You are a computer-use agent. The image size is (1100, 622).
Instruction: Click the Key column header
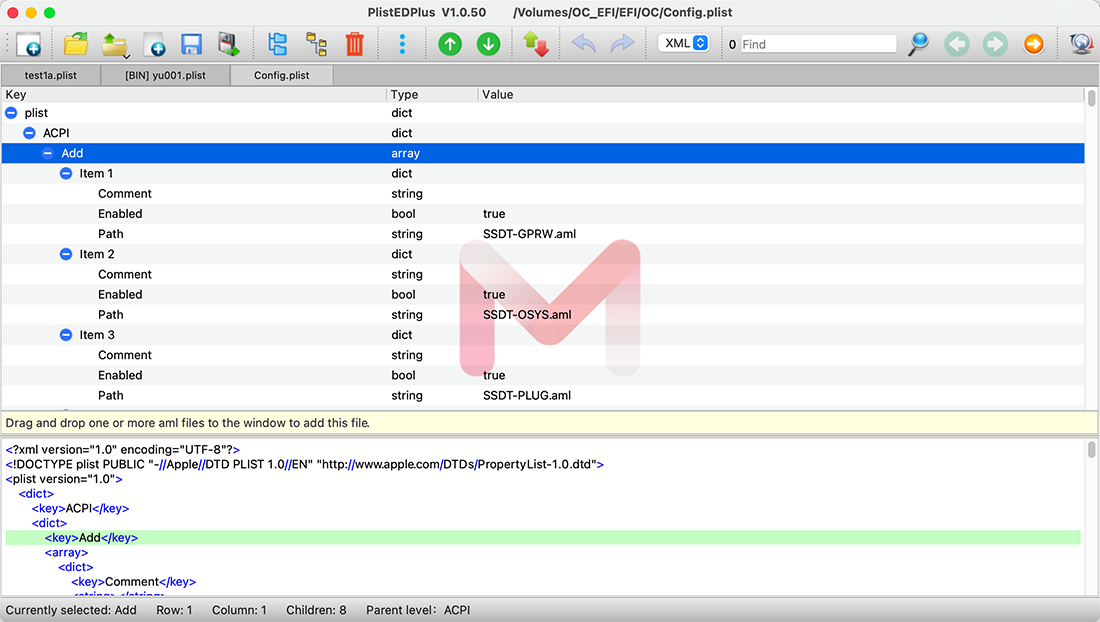[x=194, y=95]
